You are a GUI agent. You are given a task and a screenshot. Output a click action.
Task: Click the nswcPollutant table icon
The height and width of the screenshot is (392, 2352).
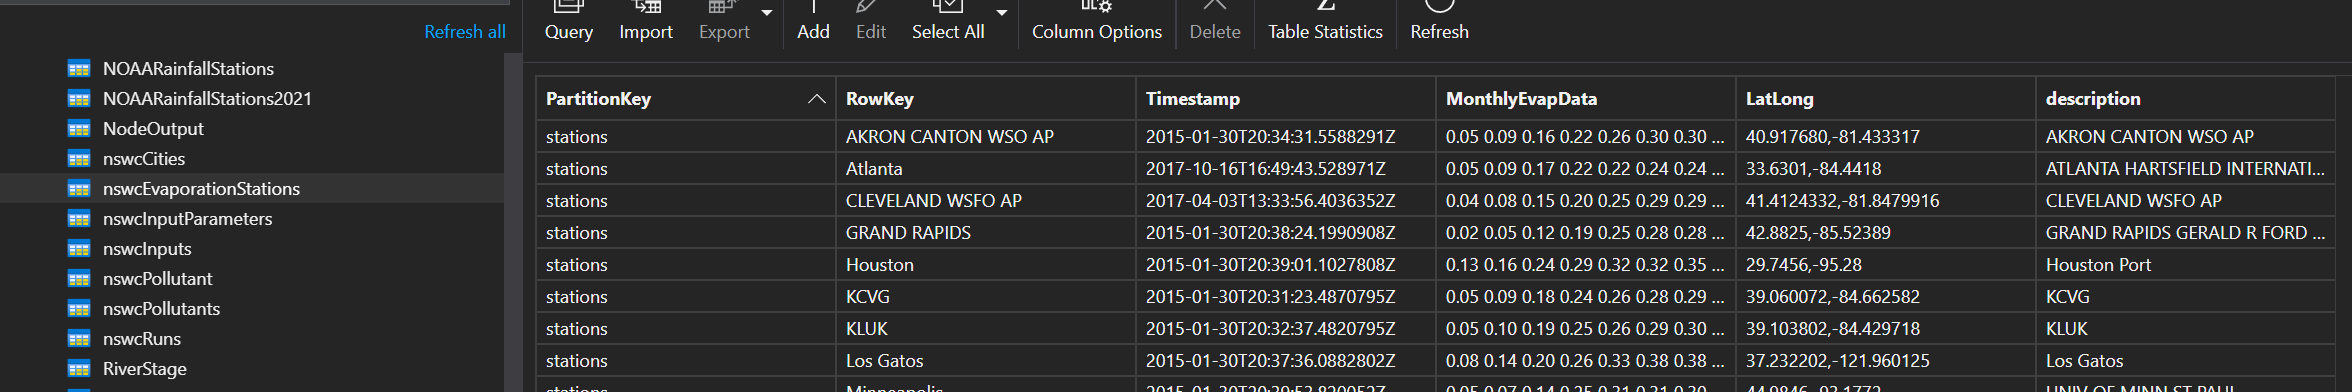coord(79,279)
